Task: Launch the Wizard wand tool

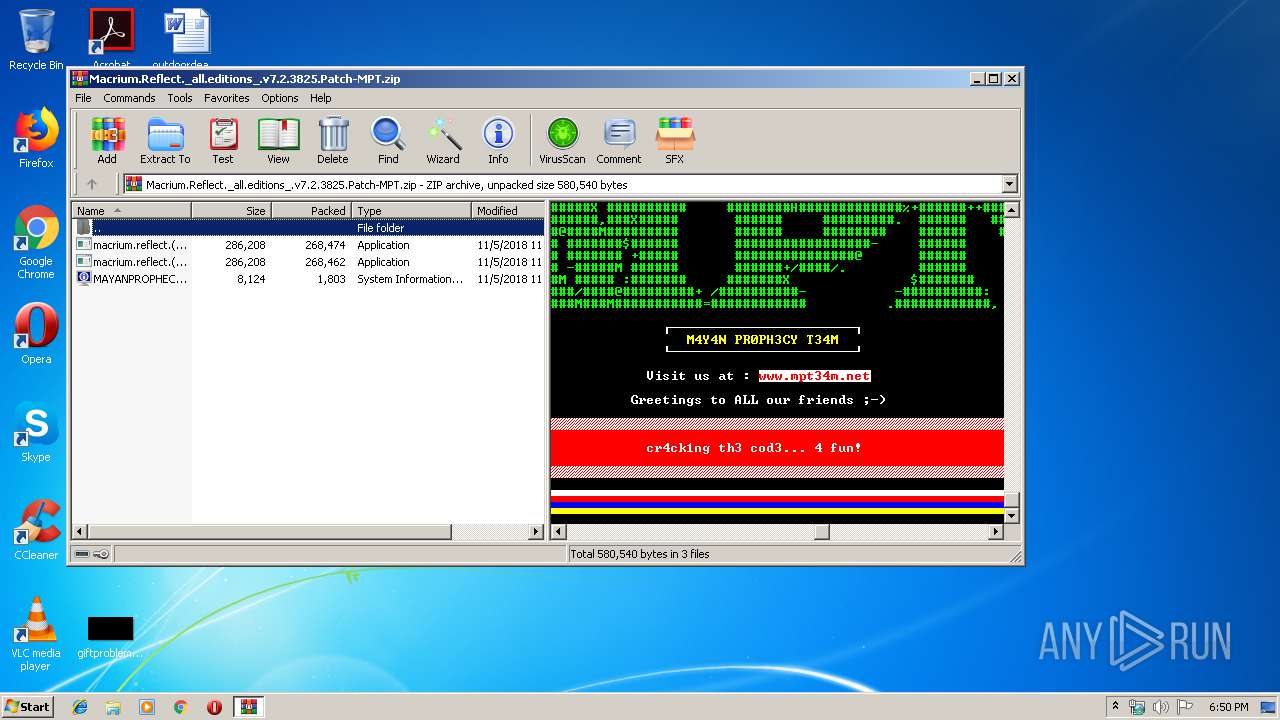Action: 443,141
